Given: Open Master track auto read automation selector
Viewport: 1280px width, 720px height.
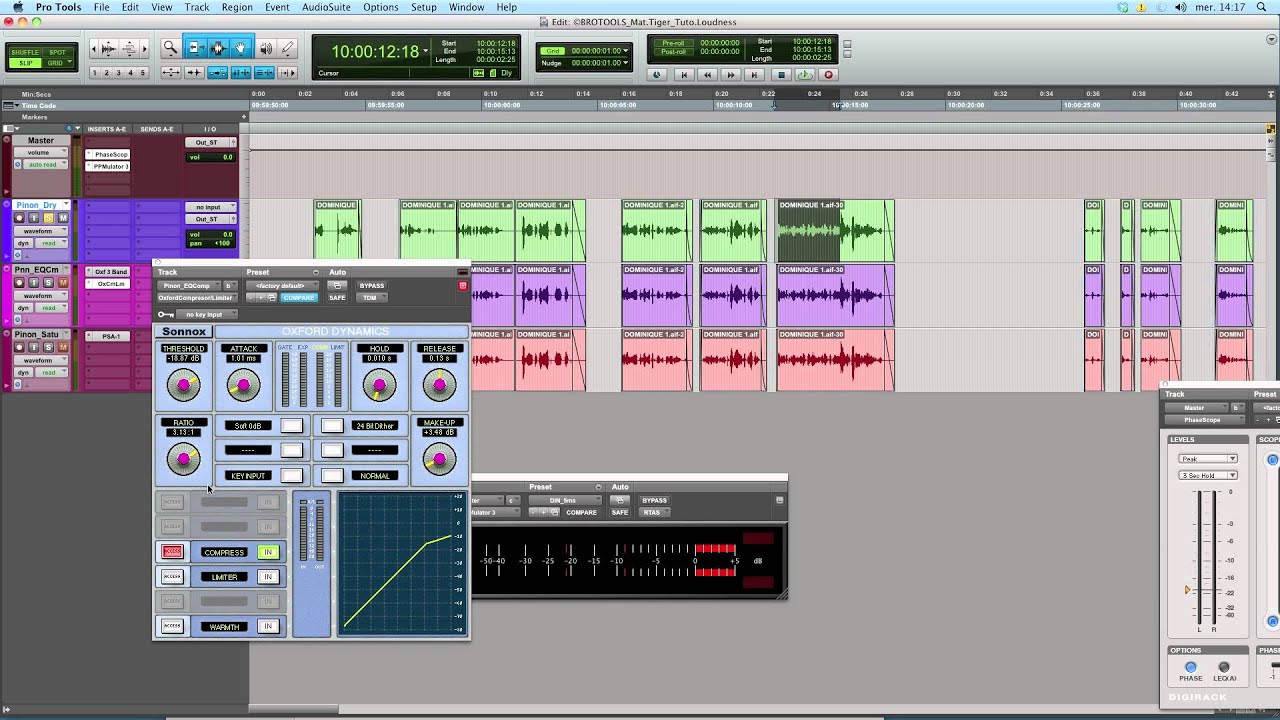Looking at the screenshot, I should pos(44,165).
